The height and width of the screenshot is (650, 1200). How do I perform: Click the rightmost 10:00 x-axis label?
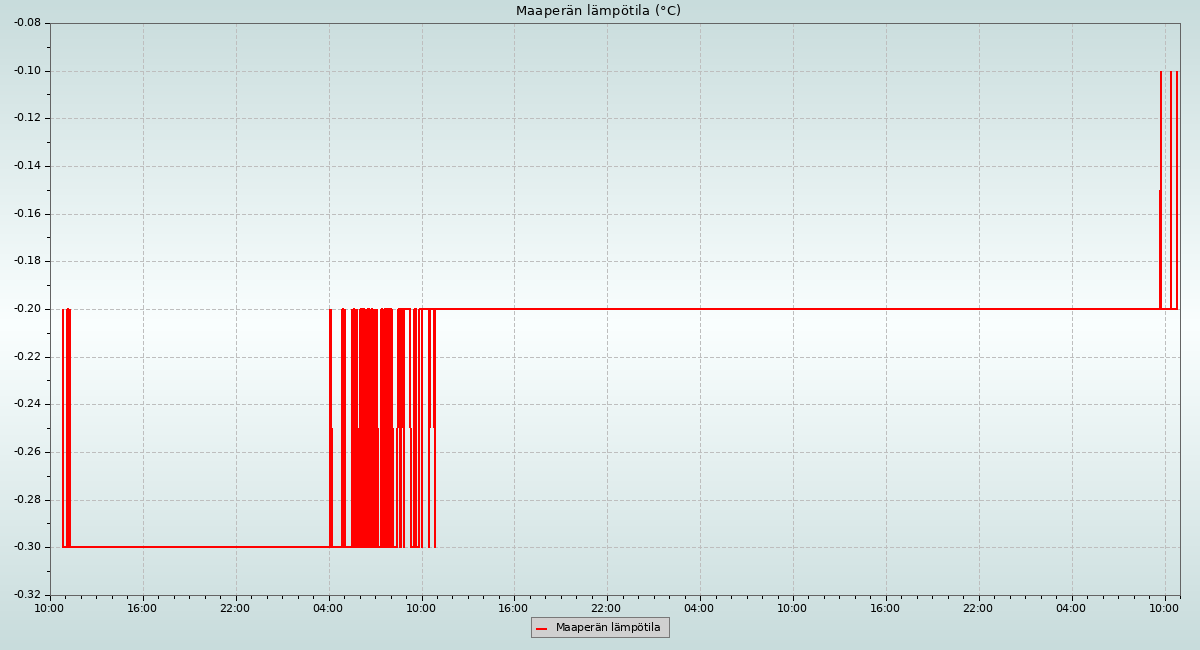1164,608
